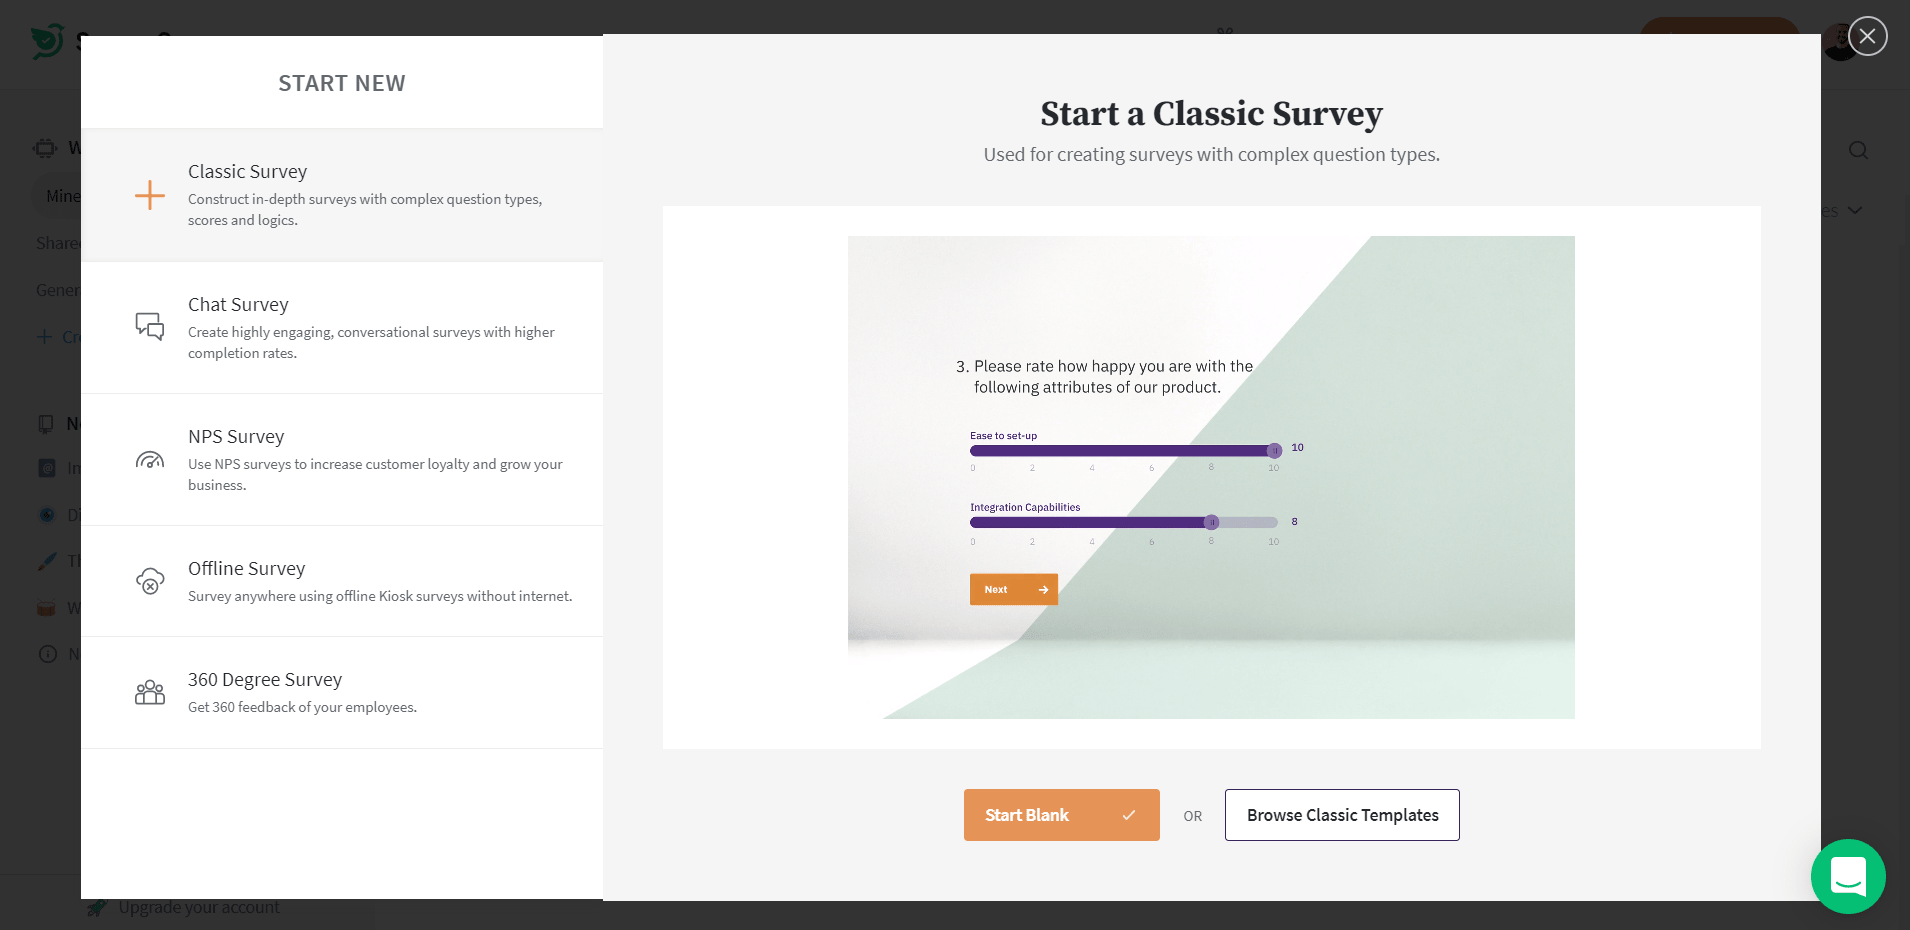Click the Chat Survey speech bubbles icon
The width and height of the screenshot is (1910, 930).
pos(150,327)
